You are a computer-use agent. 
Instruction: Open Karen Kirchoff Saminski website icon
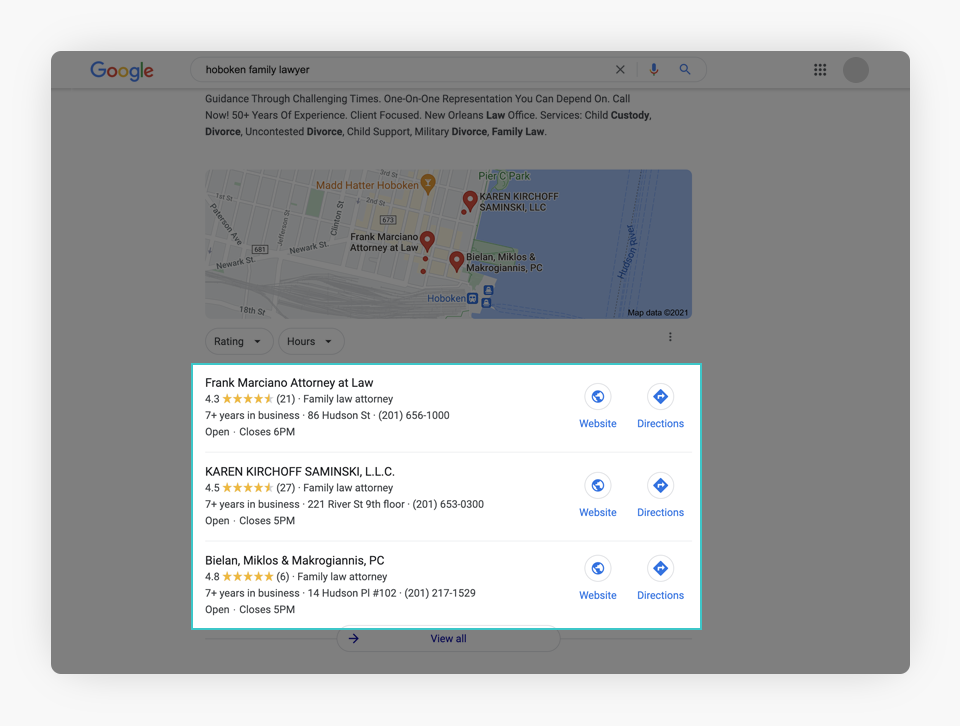[x=598, y=486]
